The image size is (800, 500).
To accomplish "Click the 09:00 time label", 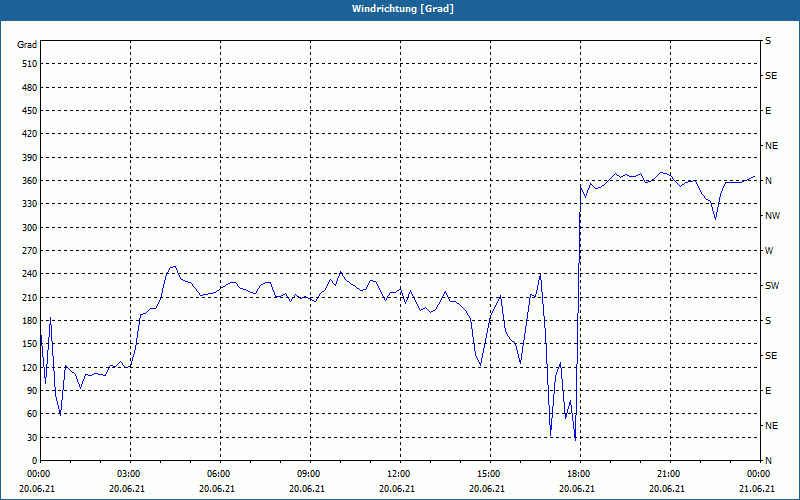I will click(308, 473).
